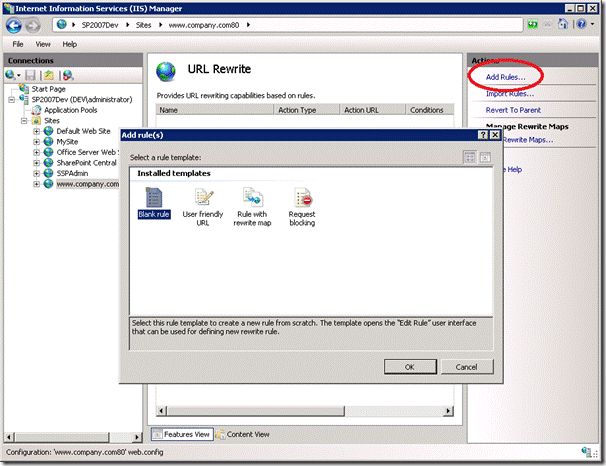This screenshot has height=466, width=606.
Task: Select Rule with rewrite map template
Action: (x=252, y=207)
